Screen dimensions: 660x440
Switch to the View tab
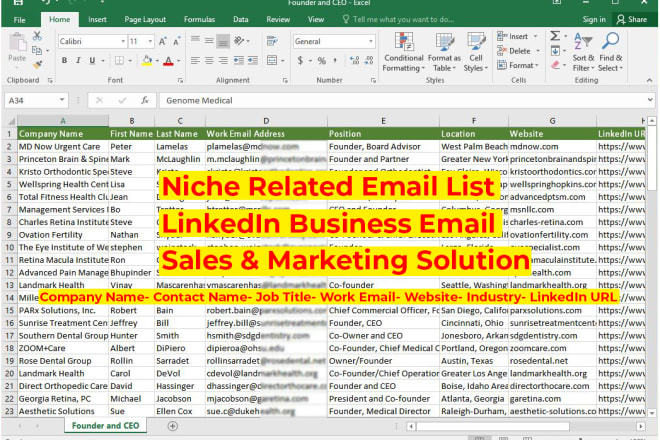coord(316,19)
